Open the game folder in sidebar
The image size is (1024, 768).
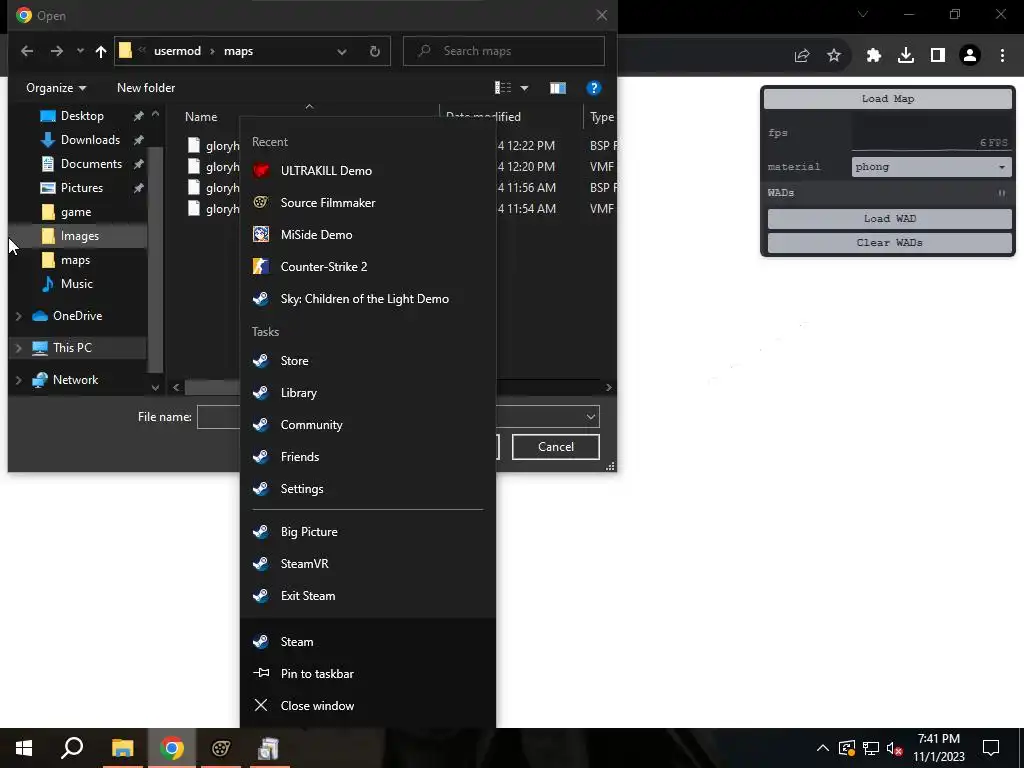point(76,212)
